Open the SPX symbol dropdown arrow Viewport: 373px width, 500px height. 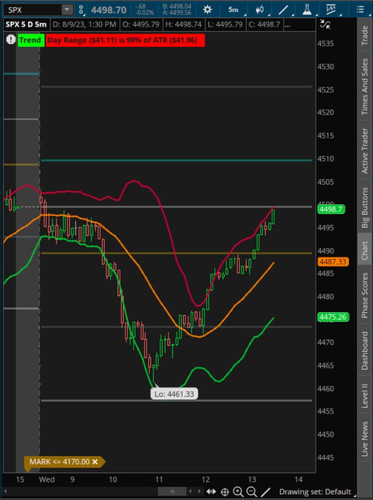click(x=67, y=10)
